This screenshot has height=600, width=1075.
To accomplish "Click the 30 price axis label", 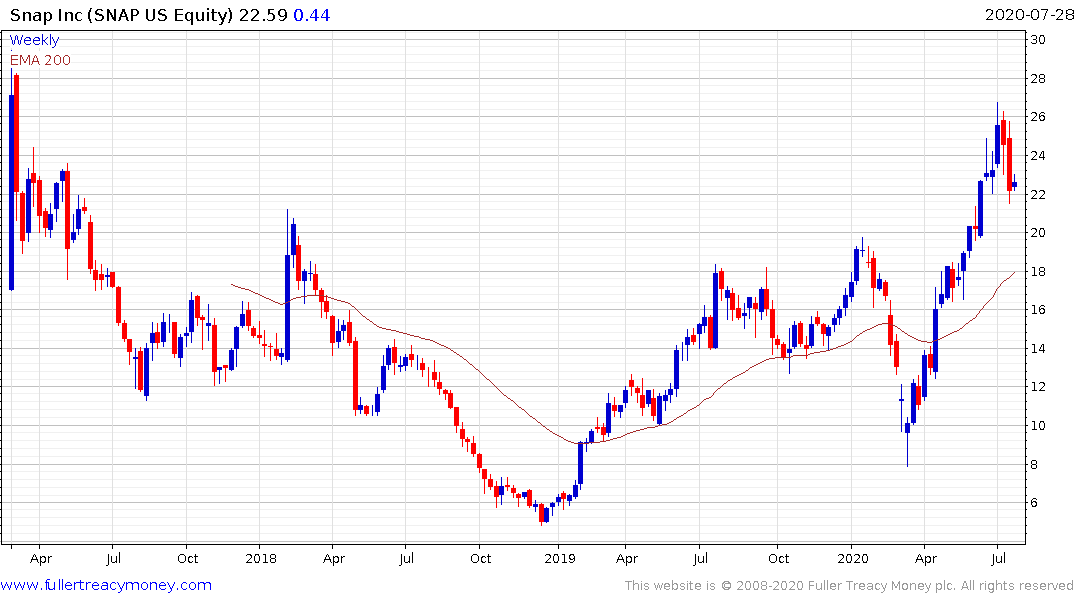I will click(1038, 40).
